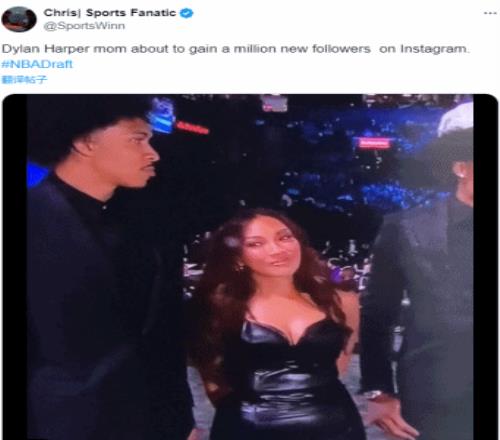The height and width of the screenshot is (440, 500).
Task: Click the red lit sign beside the man's forehead
Action: 192,128
